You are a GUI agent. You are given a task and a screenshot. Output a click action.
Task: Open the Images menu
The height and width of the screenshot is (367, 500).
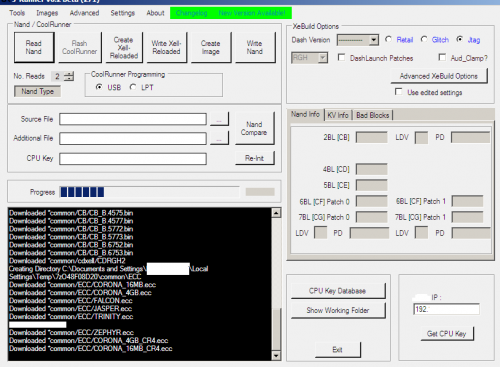[x=47, y=13]
